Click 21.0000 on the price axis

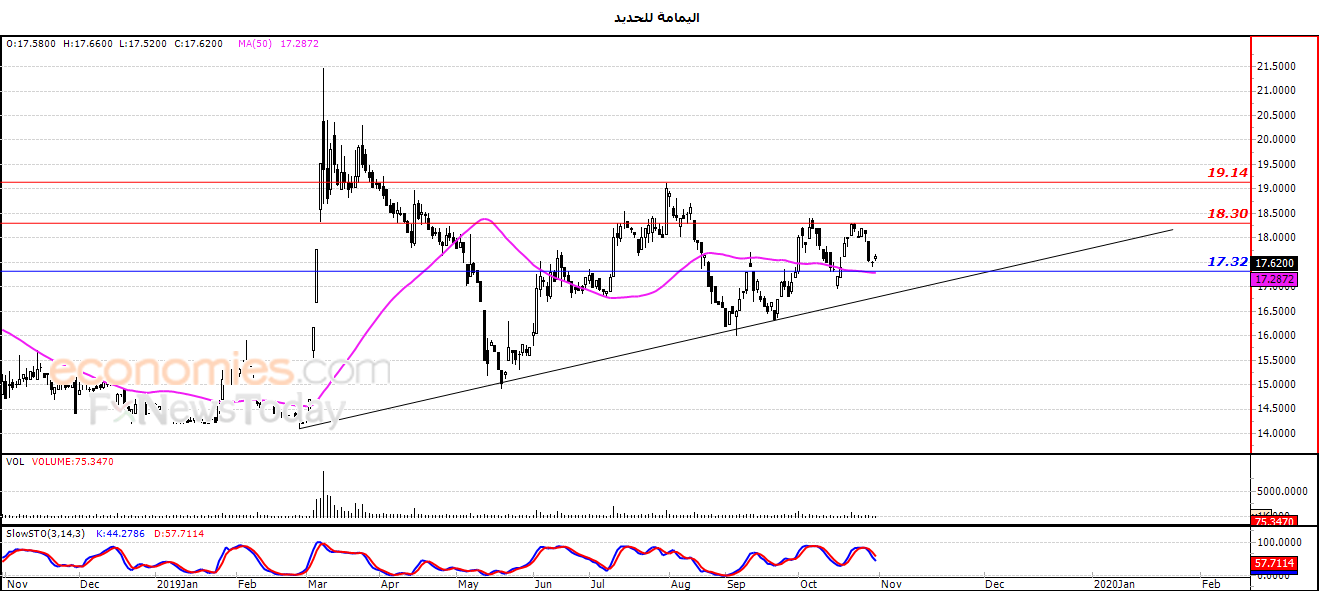(1277, 91)
